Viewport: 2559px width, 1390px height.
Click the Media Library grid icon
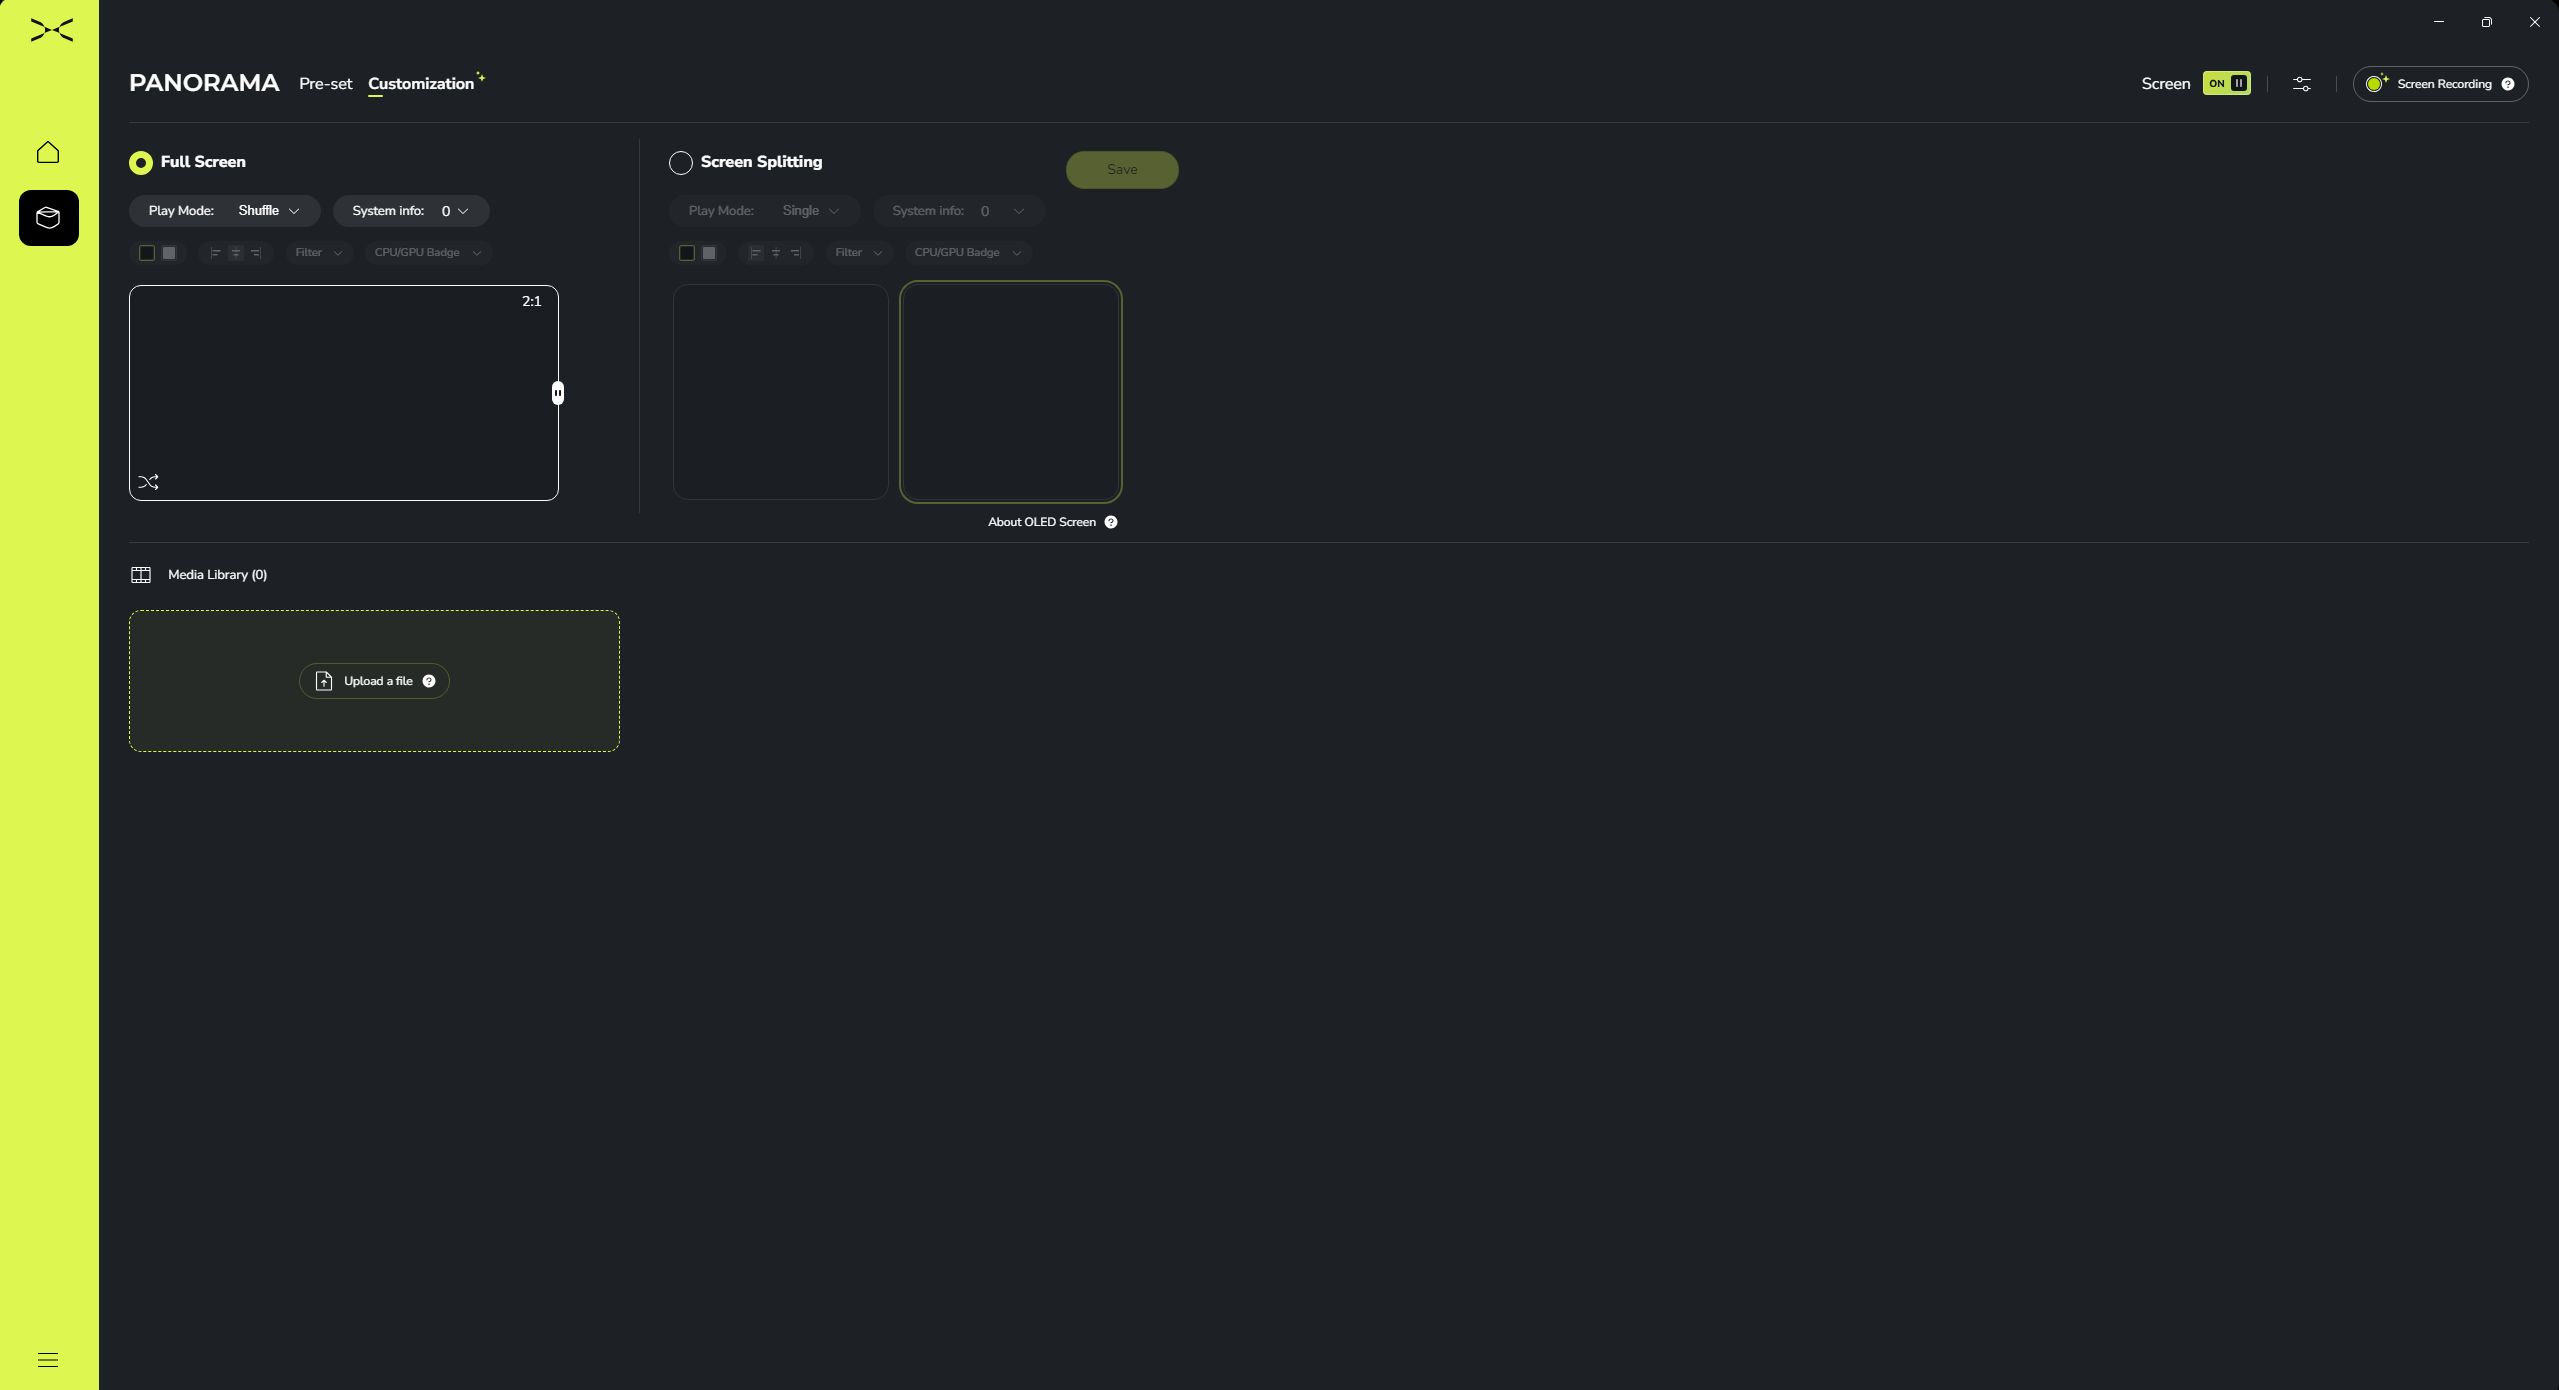pos(141,575)
